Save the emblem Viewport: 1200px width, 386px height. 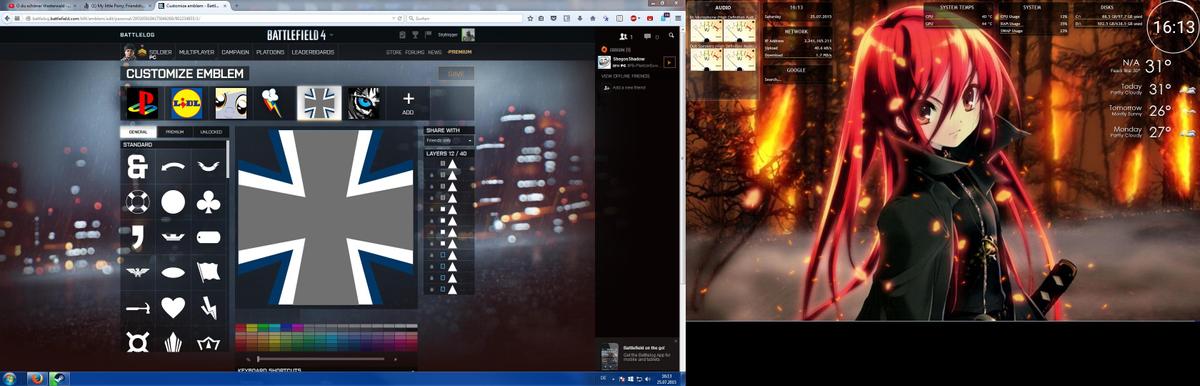click(x=457, y=74)
